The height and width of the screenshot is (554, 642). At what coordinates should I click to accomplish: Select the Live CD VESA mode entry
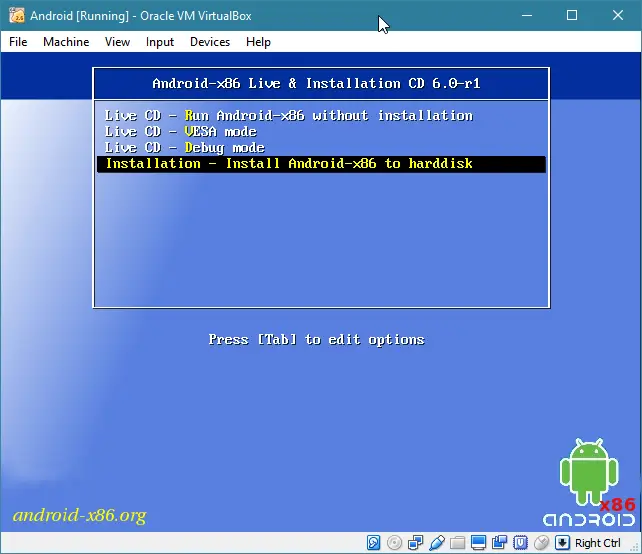321,132
